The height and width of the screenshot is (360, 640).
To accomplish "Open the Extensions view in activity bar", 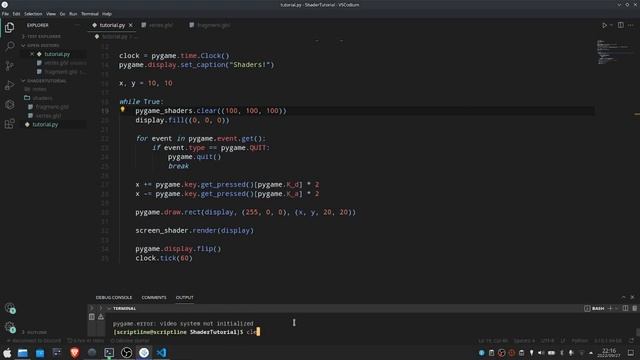I will point(9,124).
